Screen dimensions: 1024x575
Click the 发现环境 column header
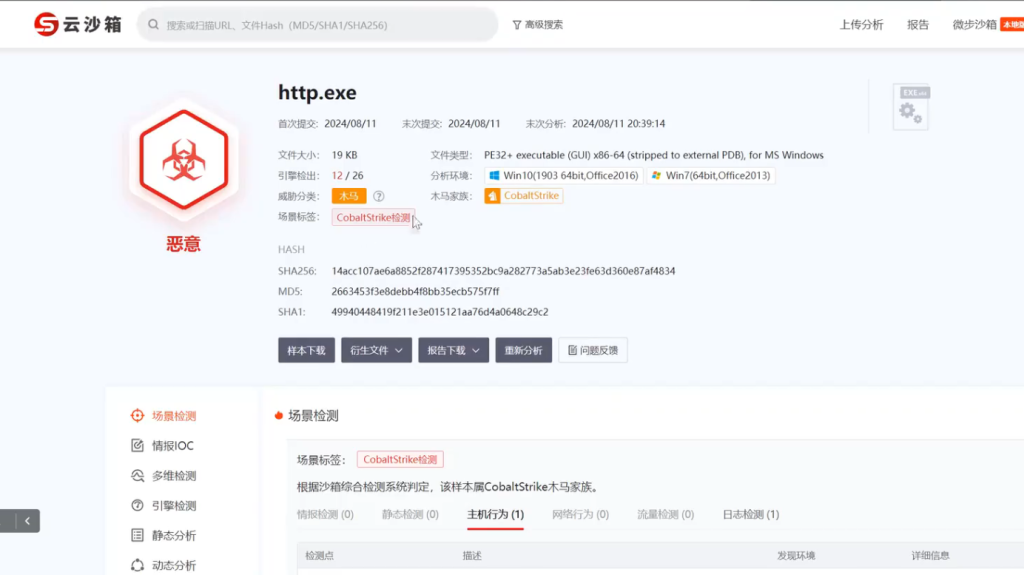pyautogui.click(x=796, y=556)
